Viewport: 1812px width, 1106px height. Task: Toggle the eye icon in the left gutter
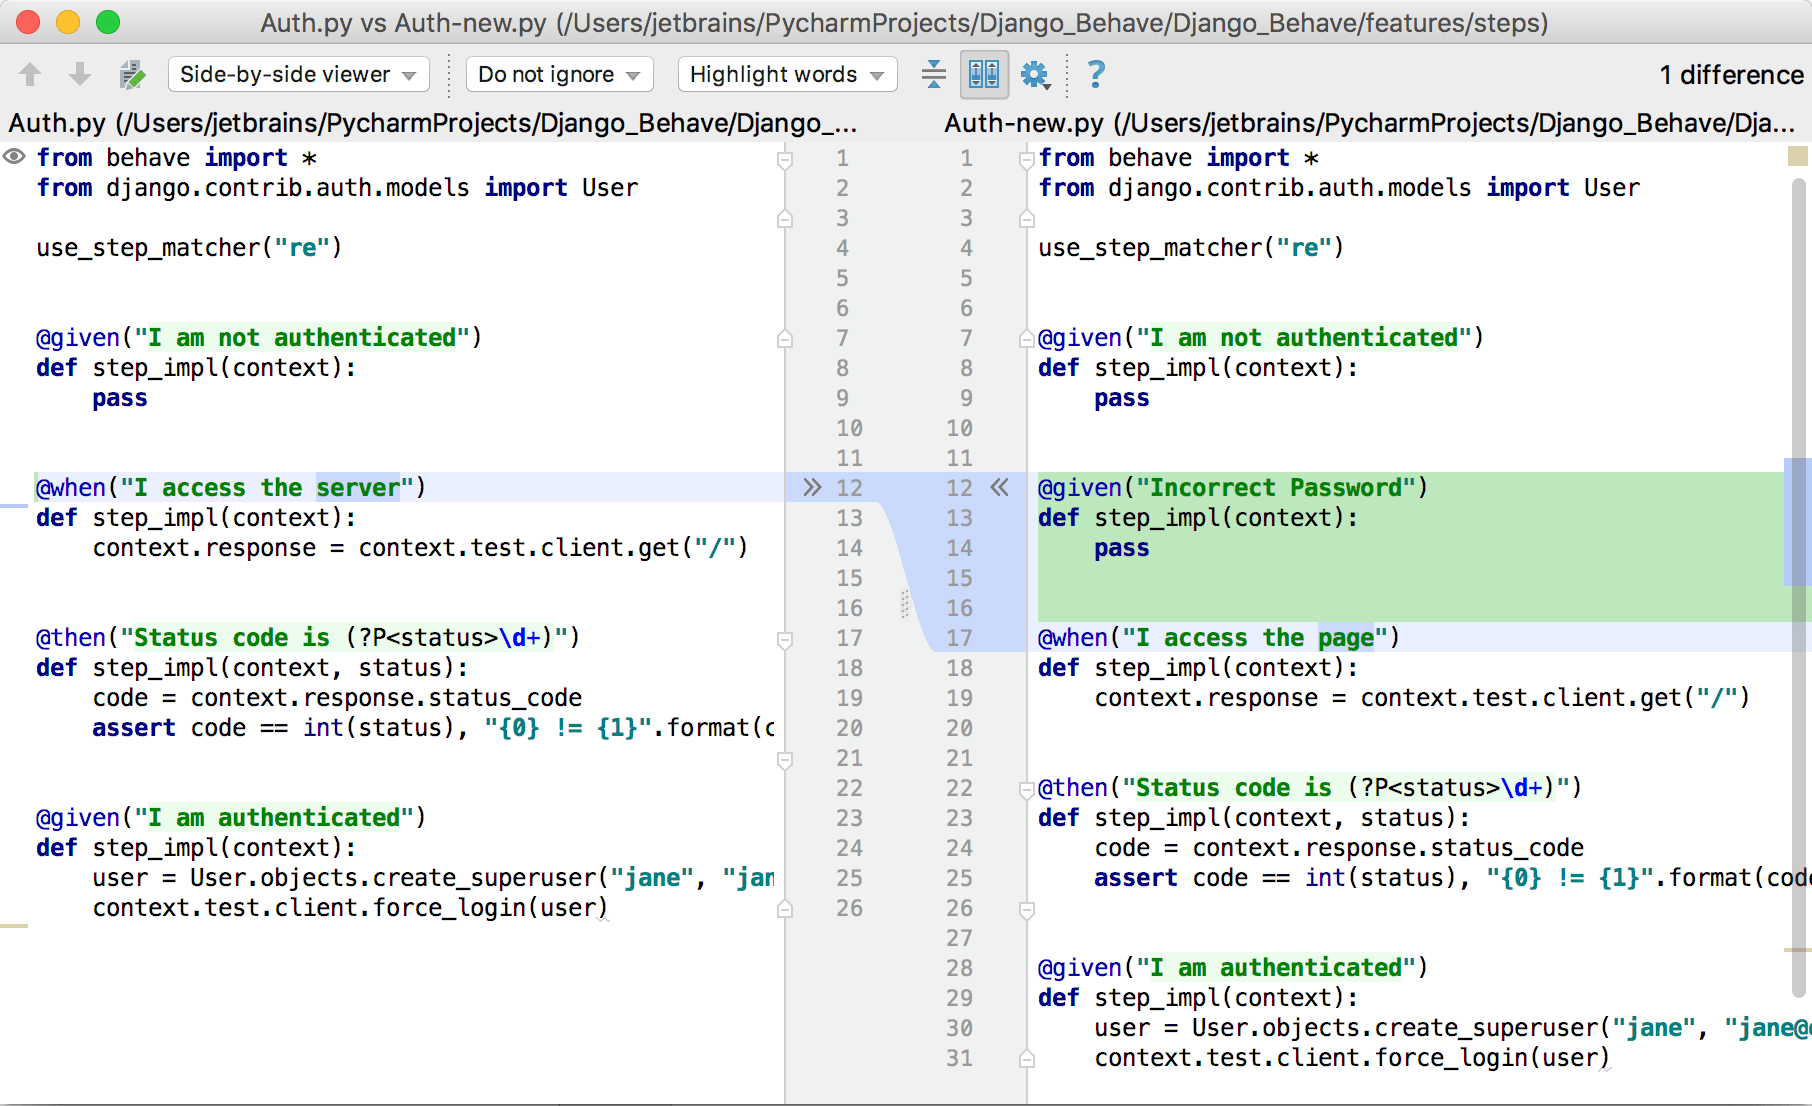14,157
